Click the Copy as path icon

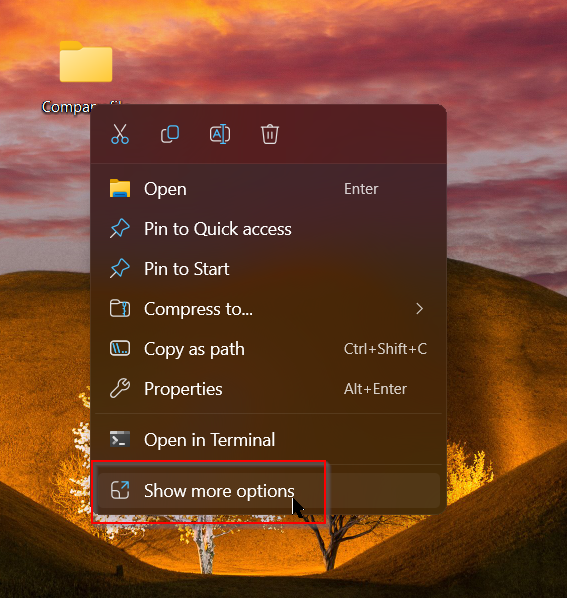(x=120, y=349)
